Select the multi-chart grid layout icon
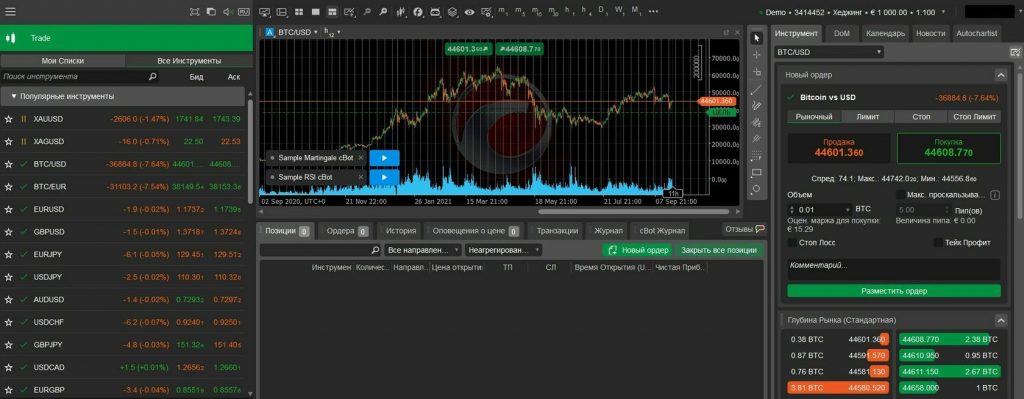 [299, 12]
